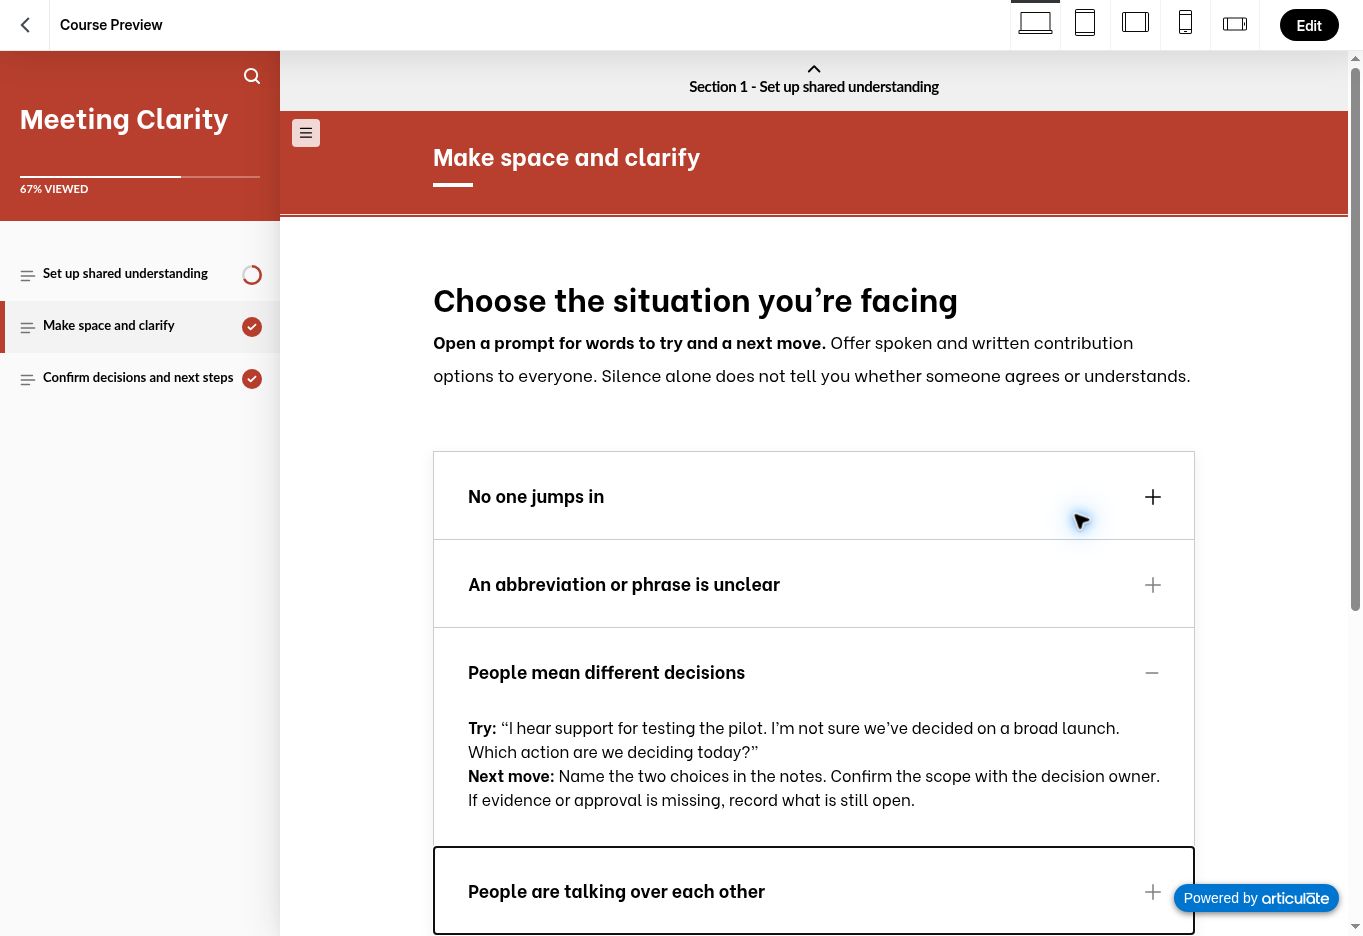Click the Choose the situation you're facing heading

pos(695,301)
